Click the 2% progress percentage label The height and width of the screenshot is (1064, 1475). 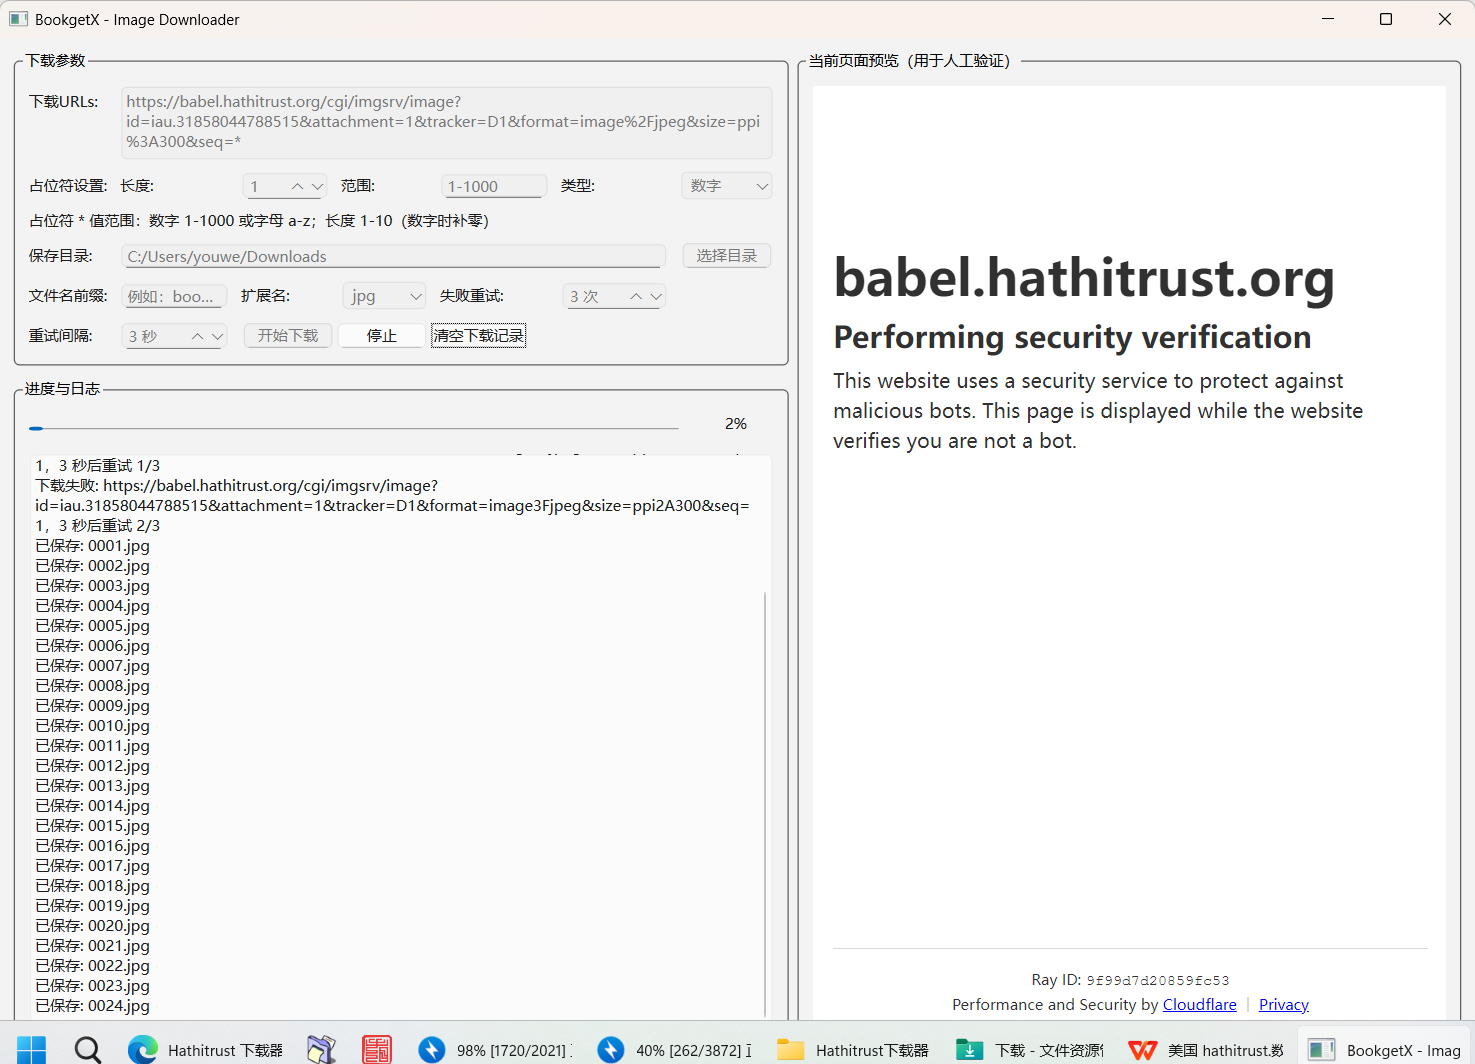coord(736,424)
